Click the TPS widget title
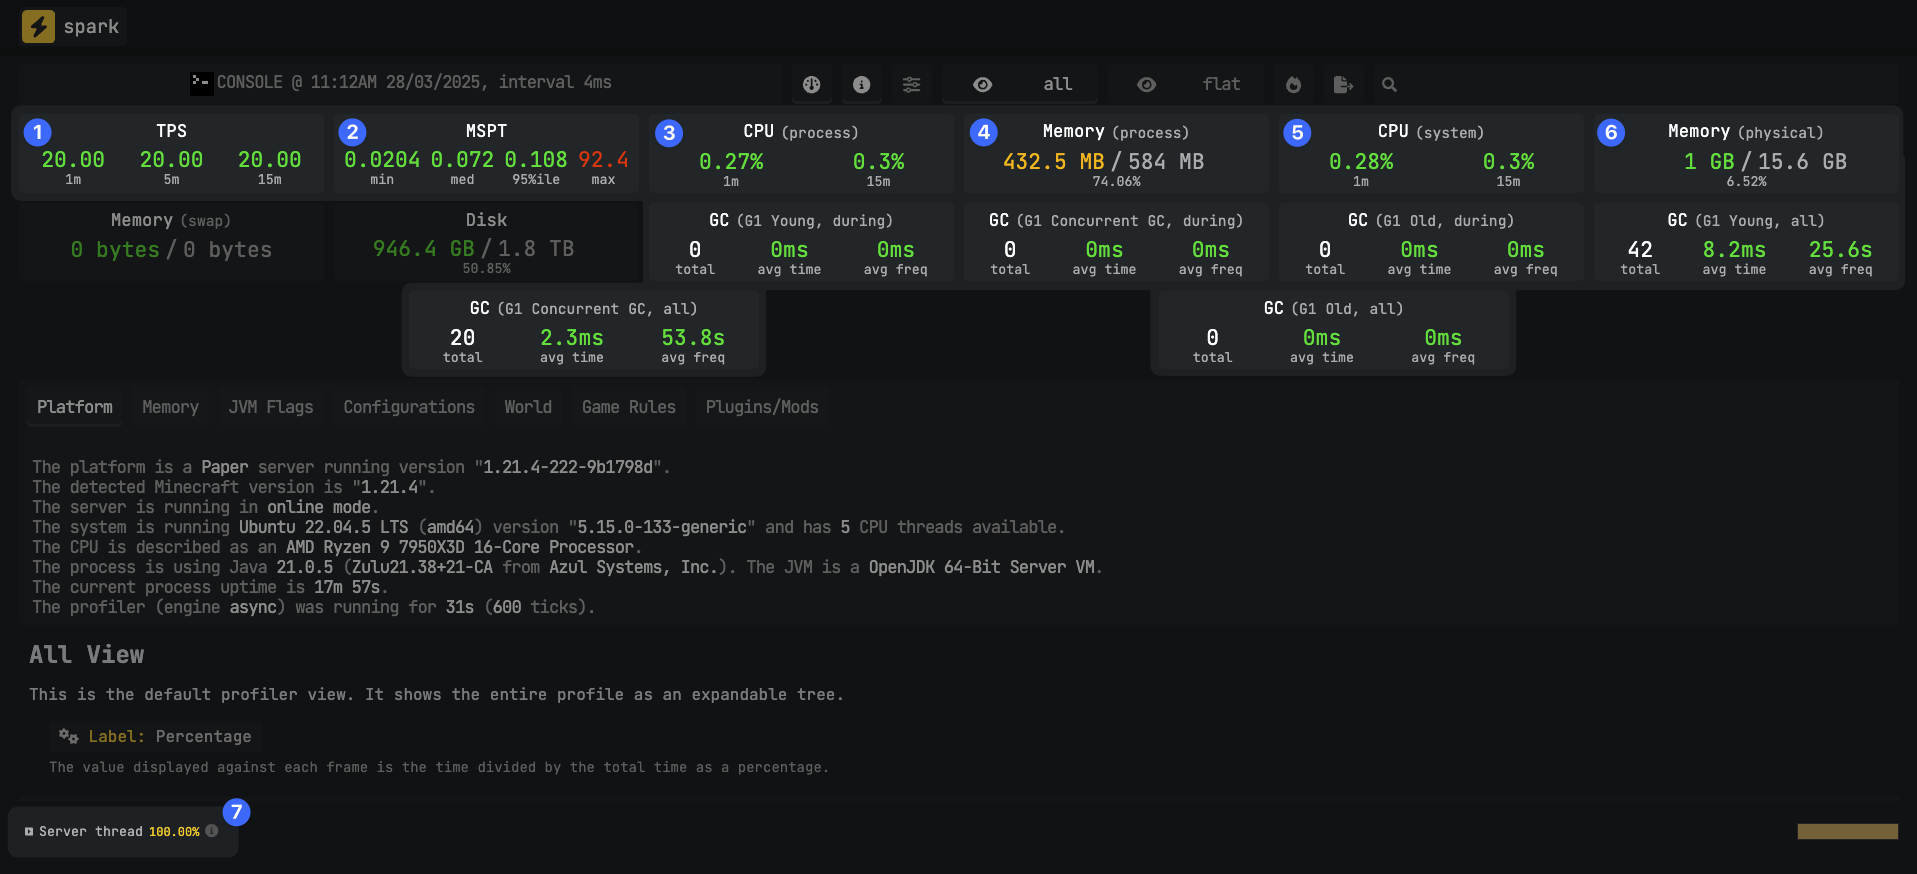This screenshot has width=1917, height=874. (171, 131)
